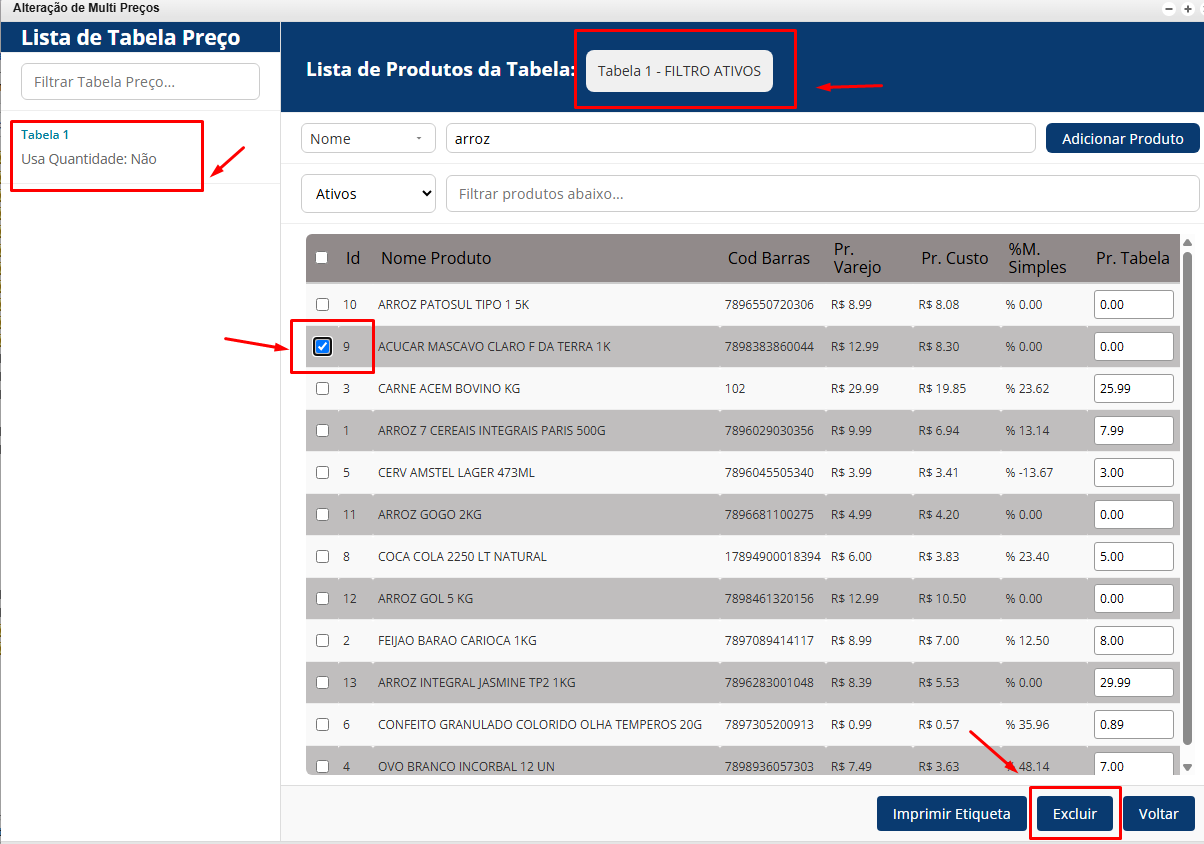Click the Pr. Tabela column header

pos(1132,258)
